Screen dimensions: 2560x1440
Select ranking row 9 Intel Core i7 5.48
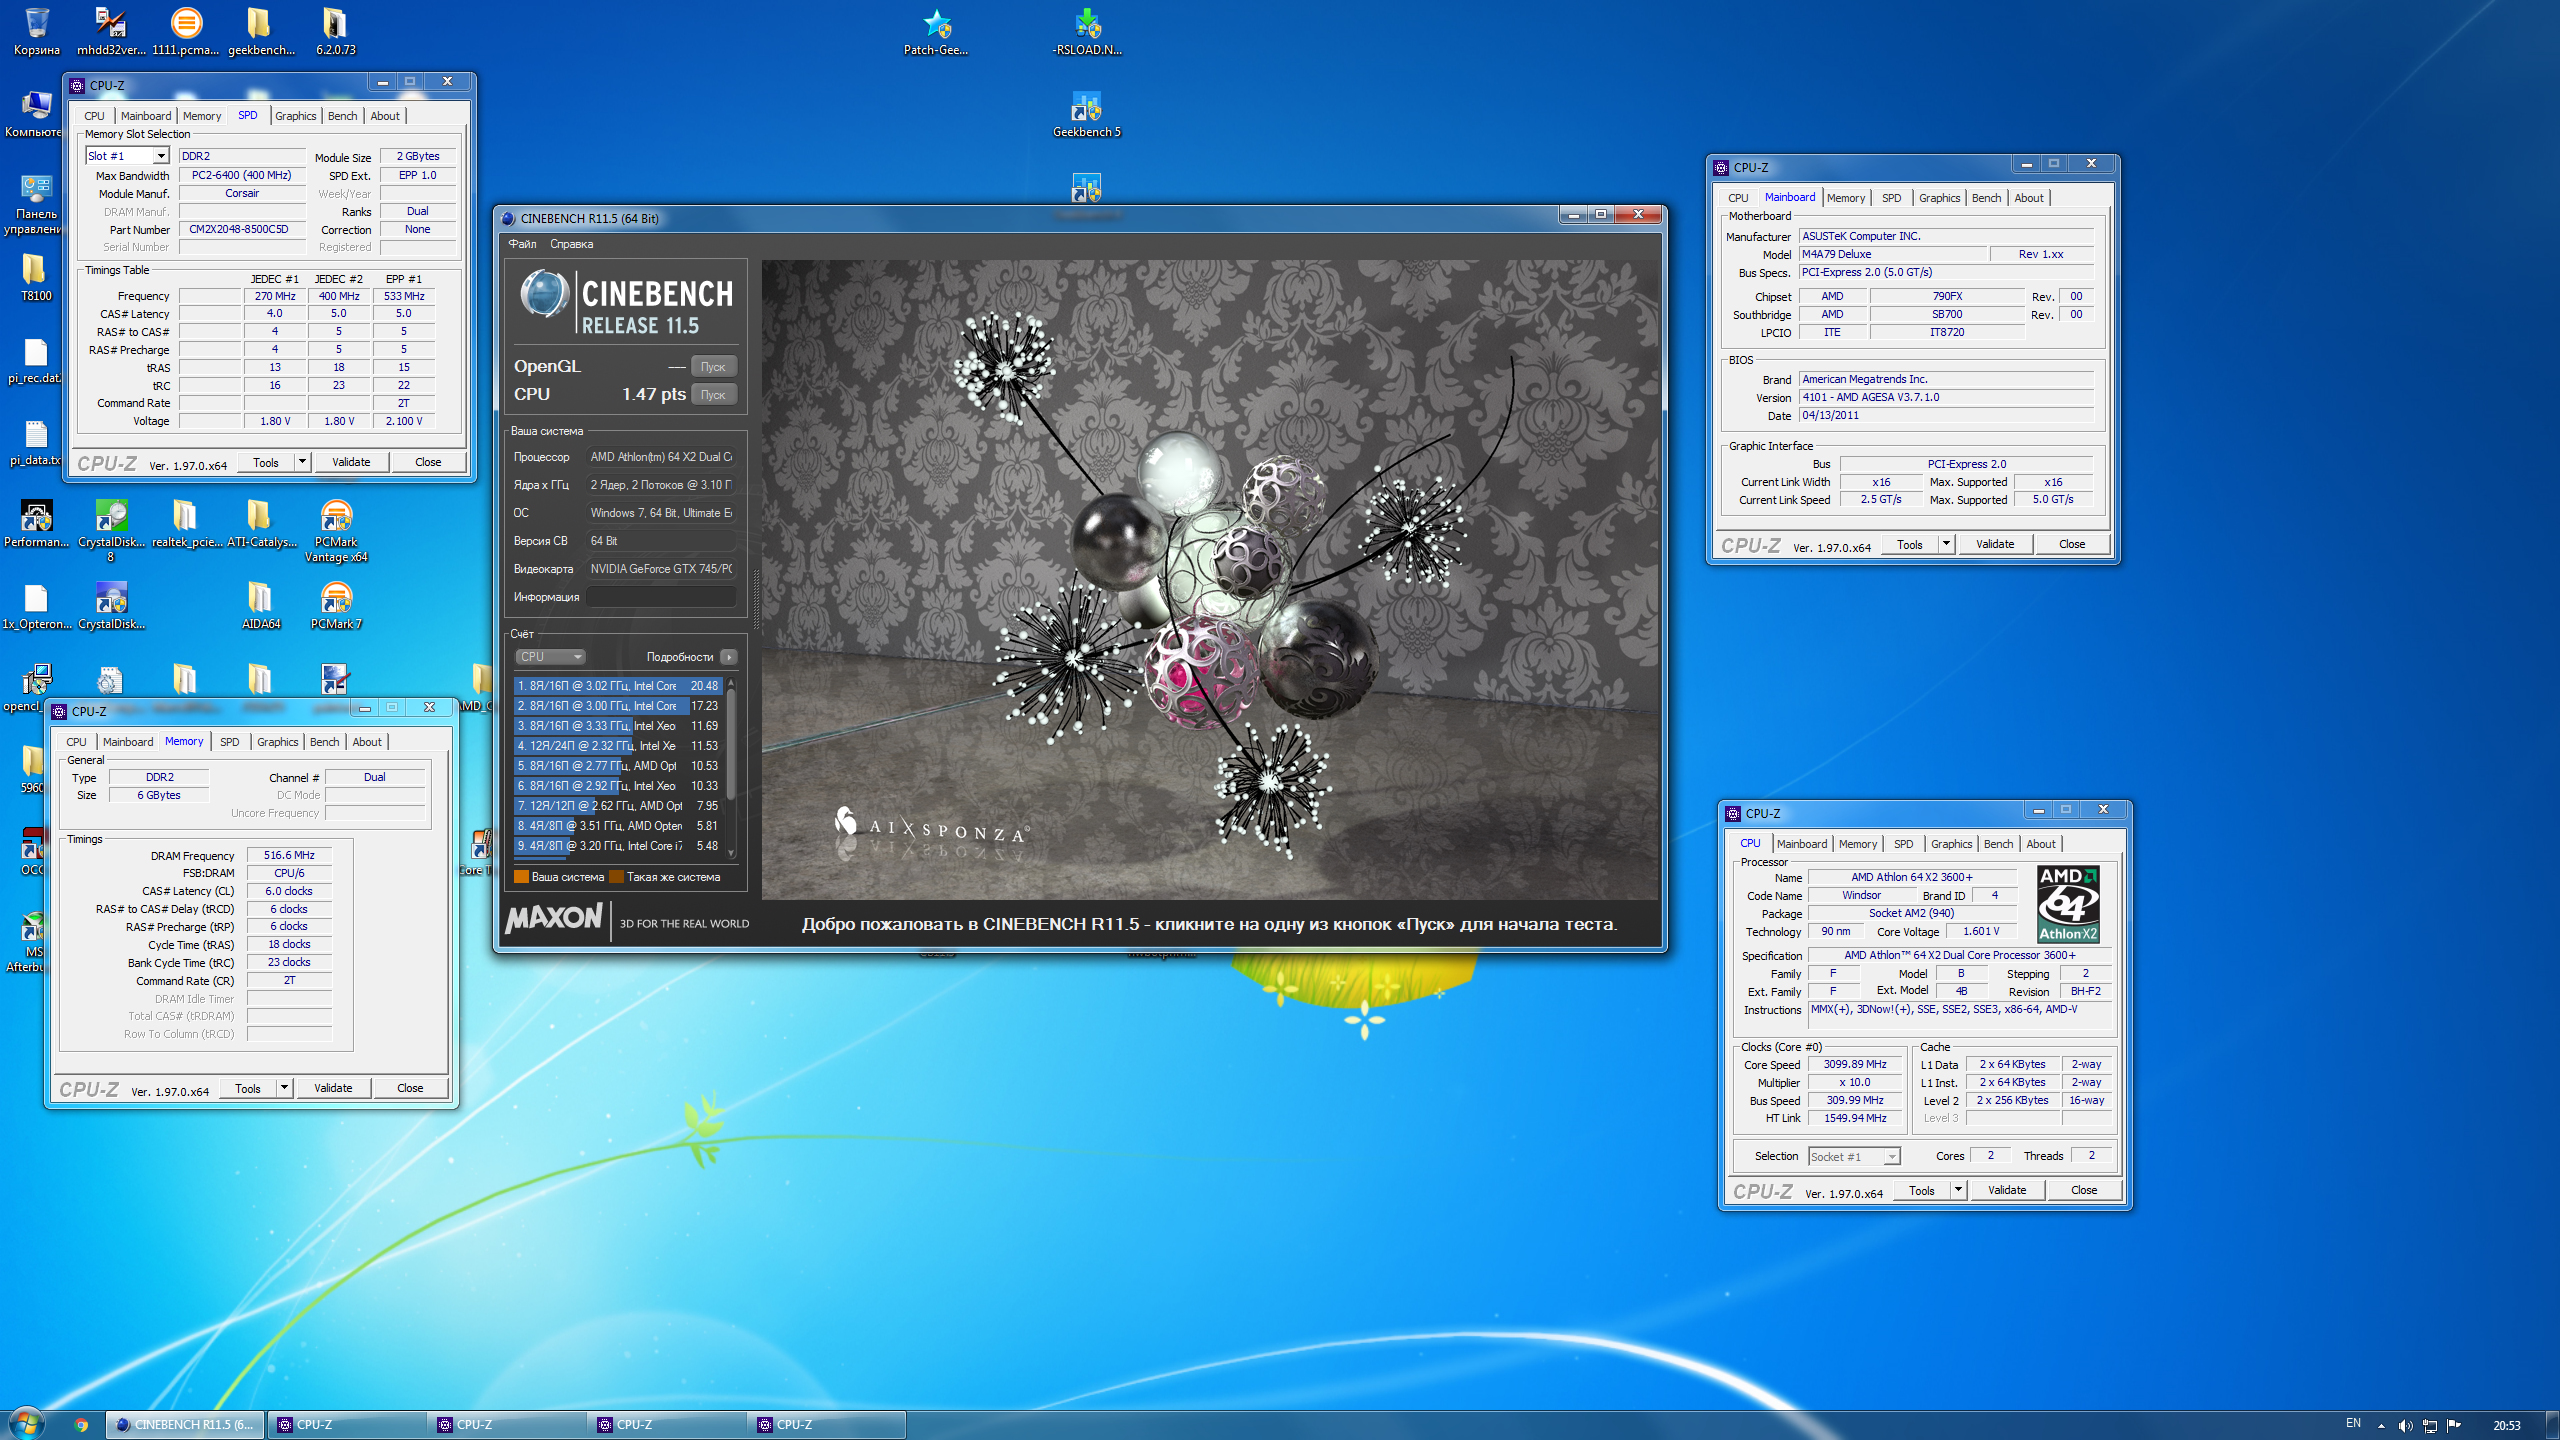point(618,846)
